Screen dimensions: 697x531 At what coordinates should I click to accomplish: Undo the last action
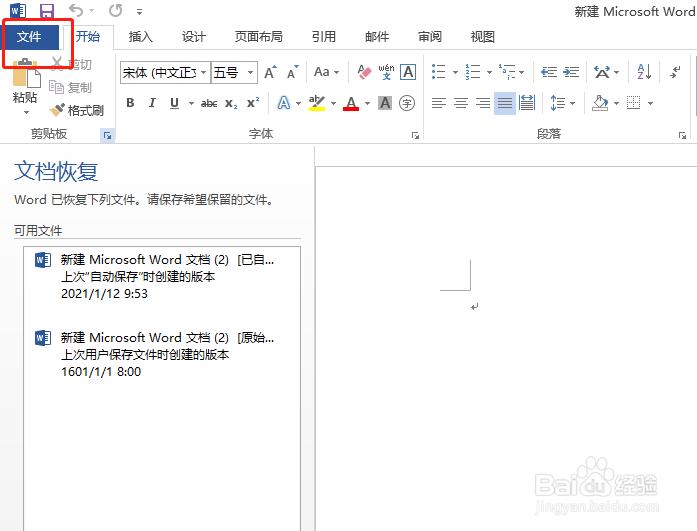(76, 10)
